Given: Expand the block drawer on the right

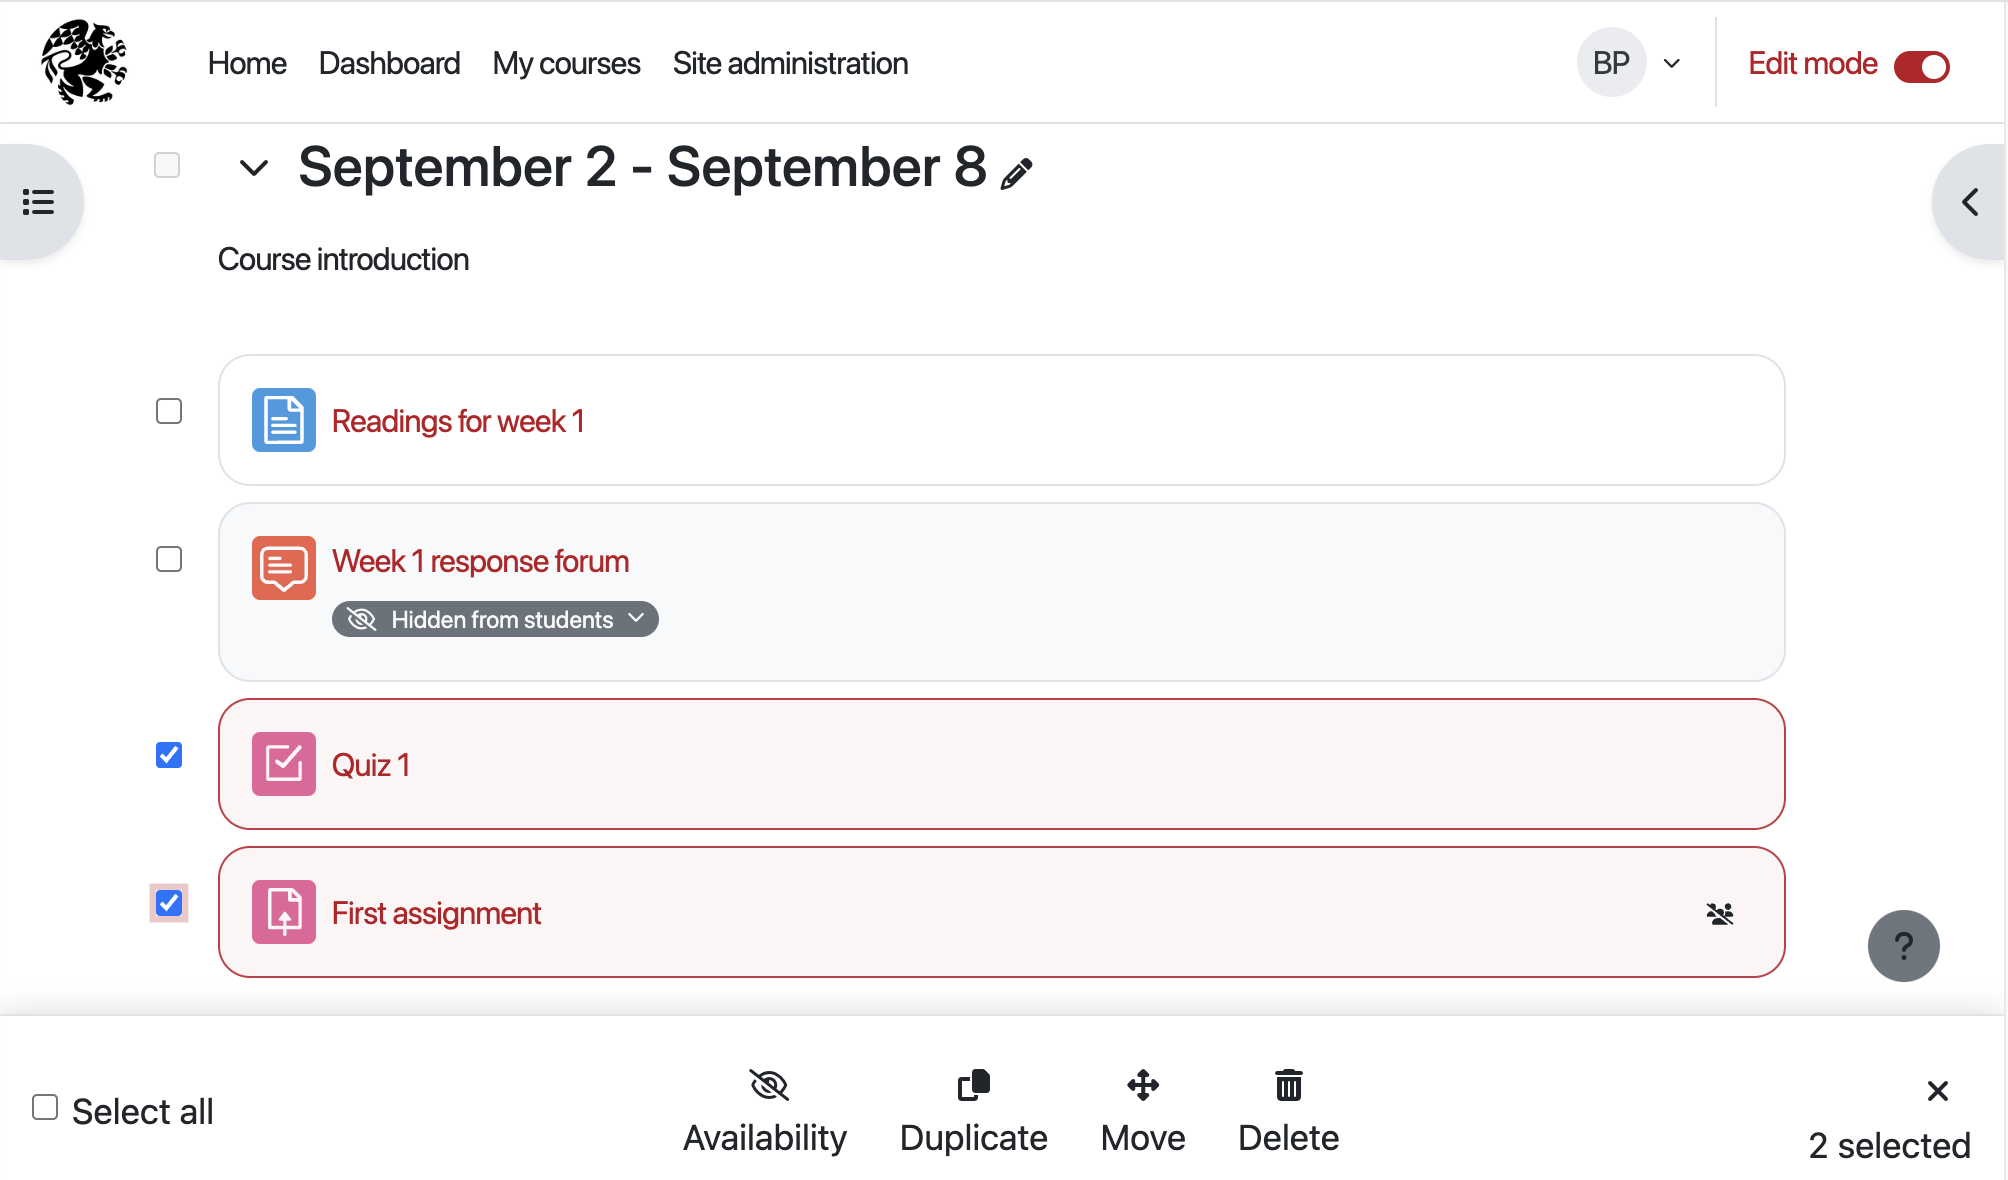Looking at the screenshot, I should point(1969,202).
